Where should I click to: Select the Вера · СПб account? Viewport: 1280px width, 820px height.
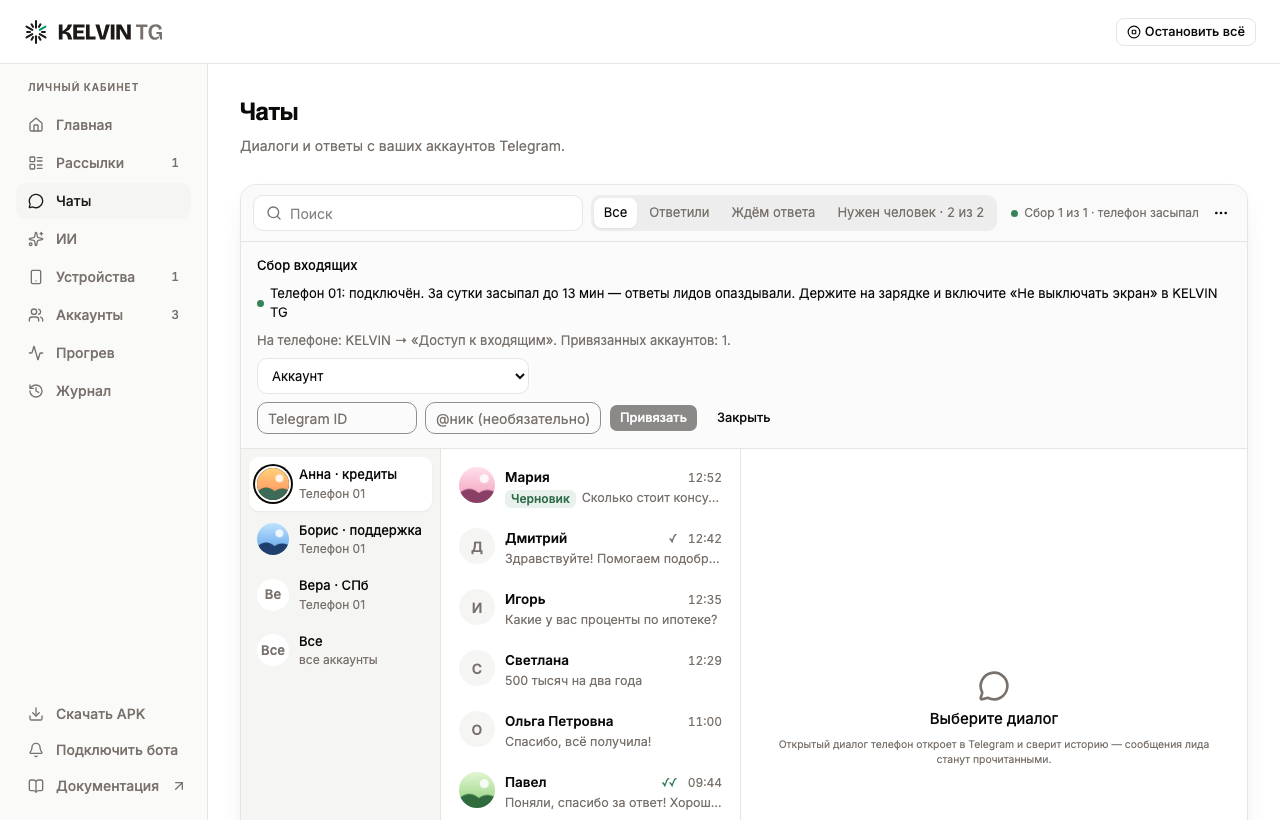[x=340, y=594]
